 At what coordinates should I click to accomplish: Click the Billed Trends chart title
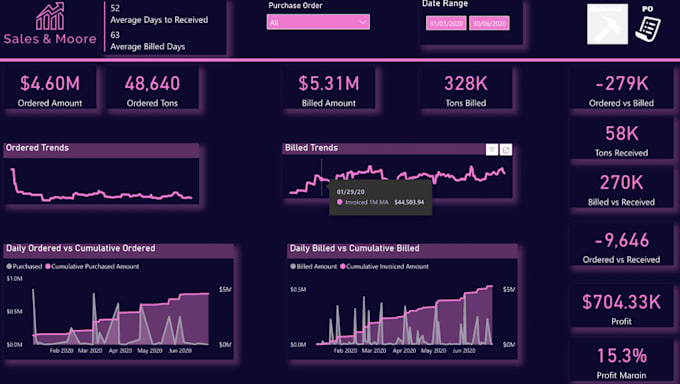(x=311, y=148)
